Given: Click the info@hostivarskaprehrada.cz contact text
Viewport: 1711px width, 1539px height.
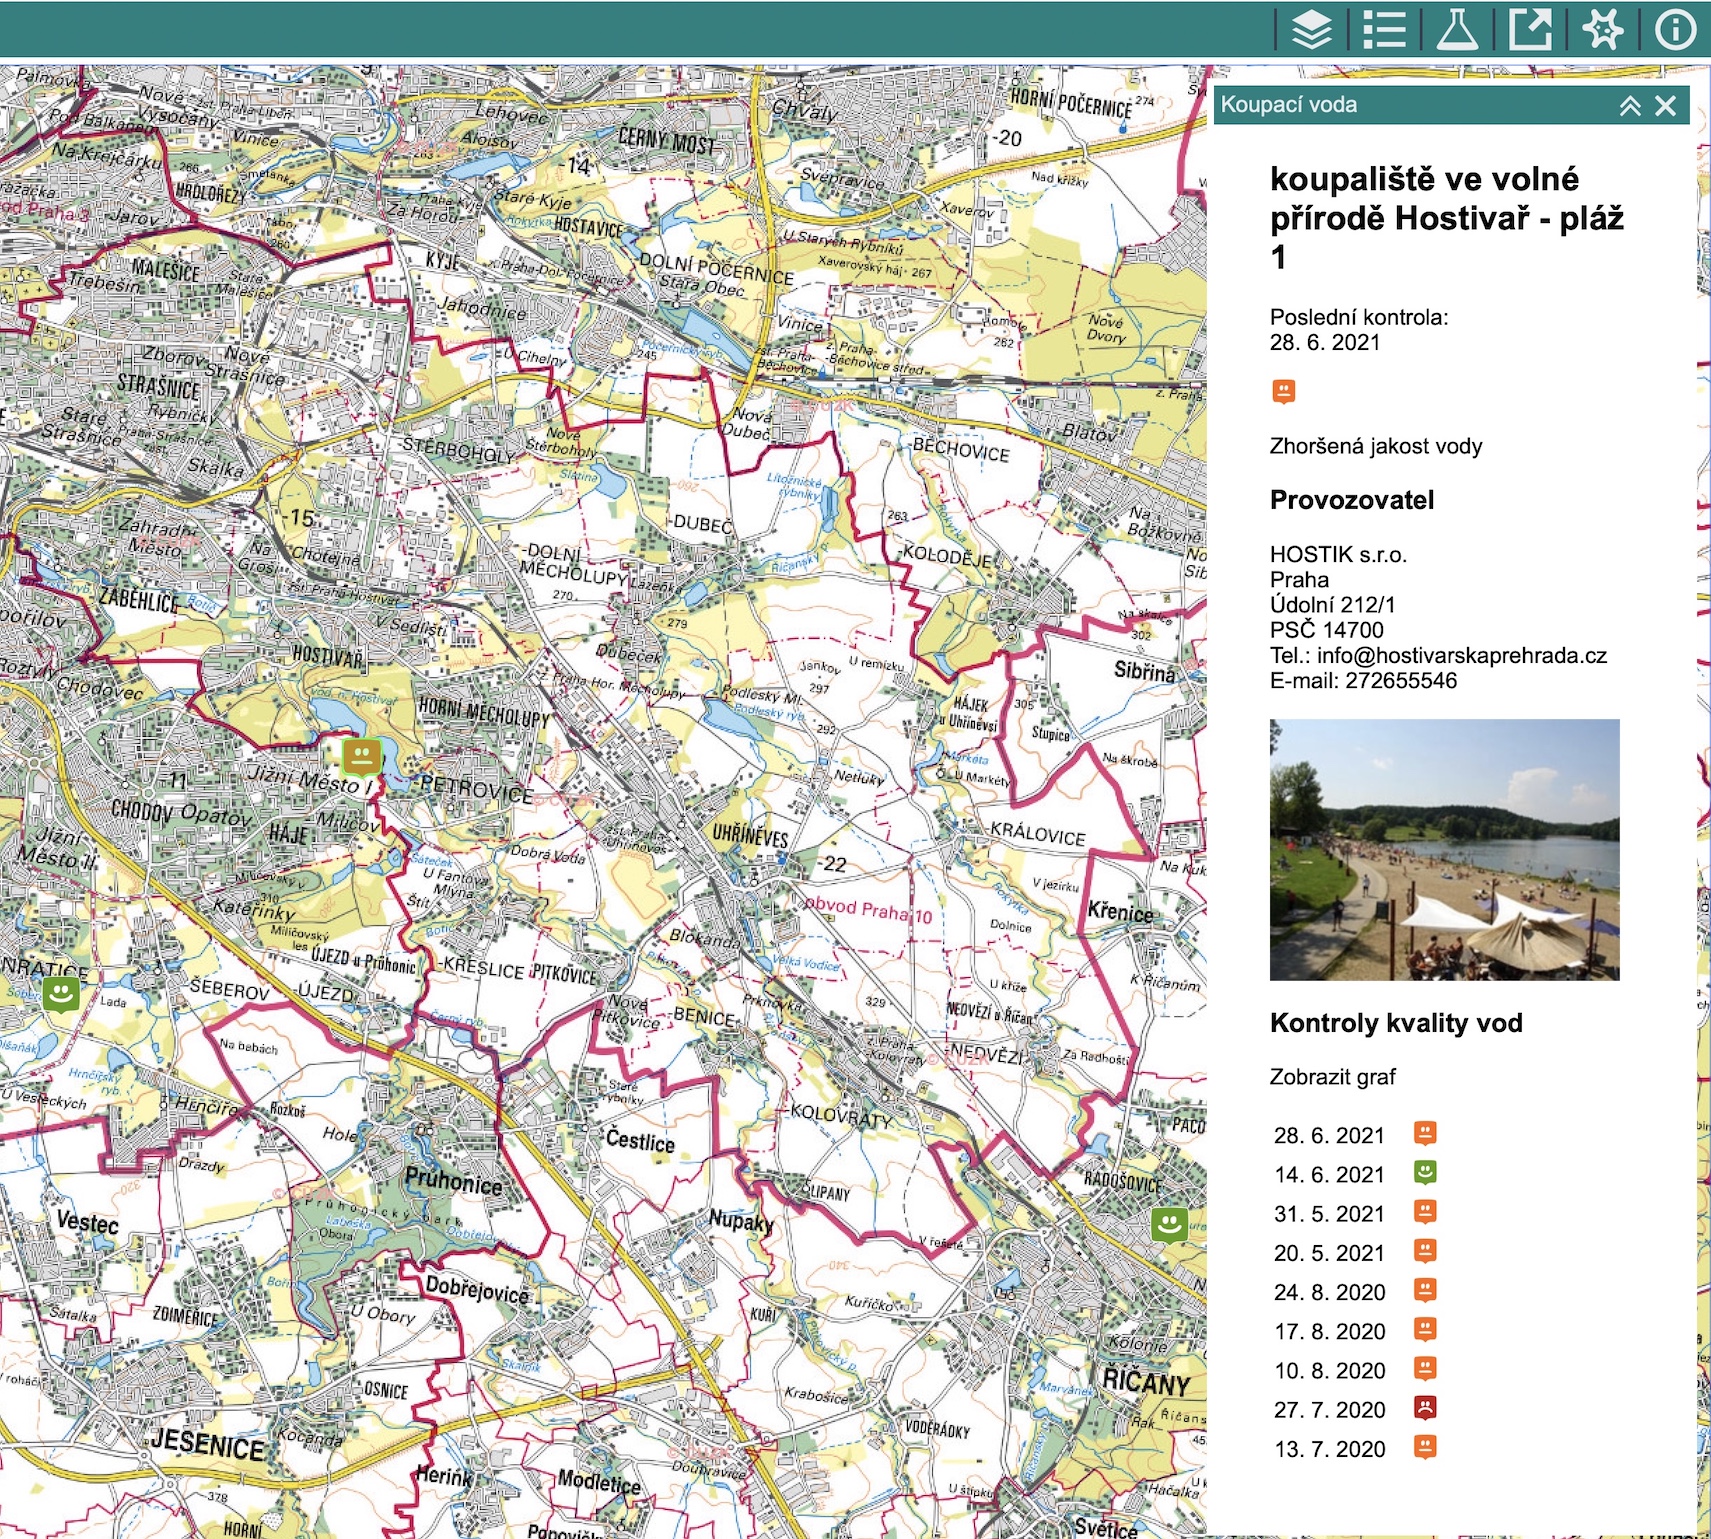Looking at the screenshot, I should [x=1462, y=655].
